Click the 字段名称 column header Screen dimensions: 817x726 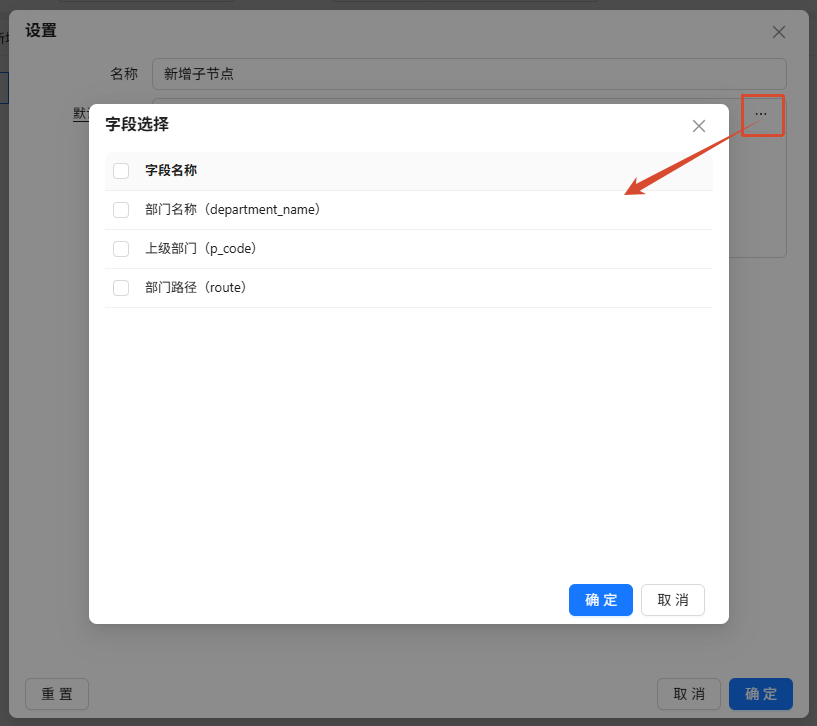(171, 170)
